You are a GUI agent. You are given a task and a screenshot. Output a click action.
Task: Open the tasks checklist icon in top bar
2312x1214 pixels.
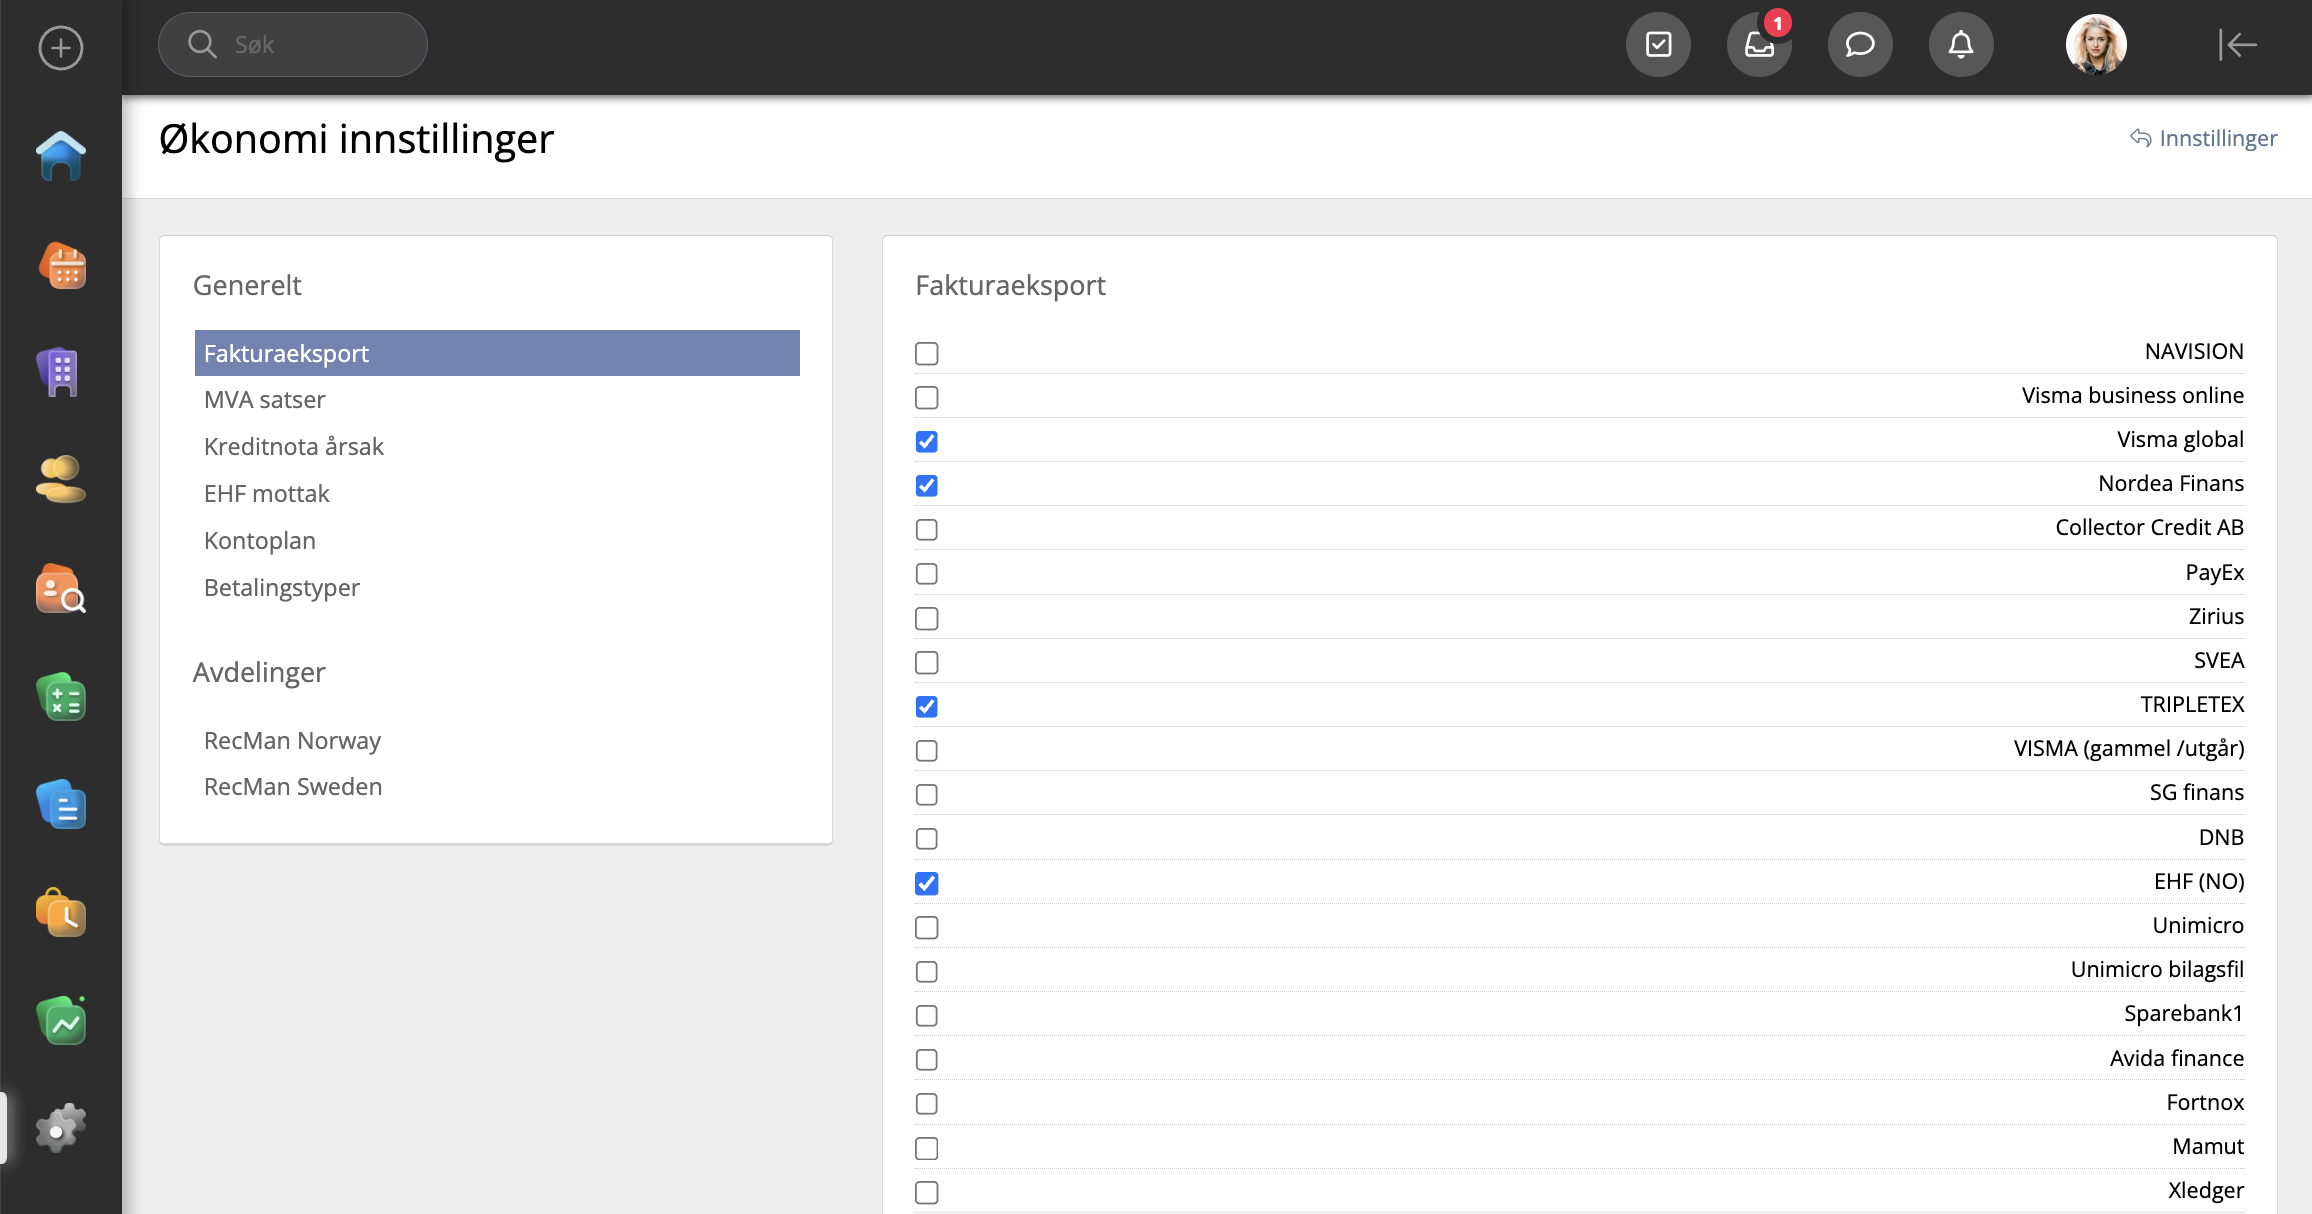1658,45
